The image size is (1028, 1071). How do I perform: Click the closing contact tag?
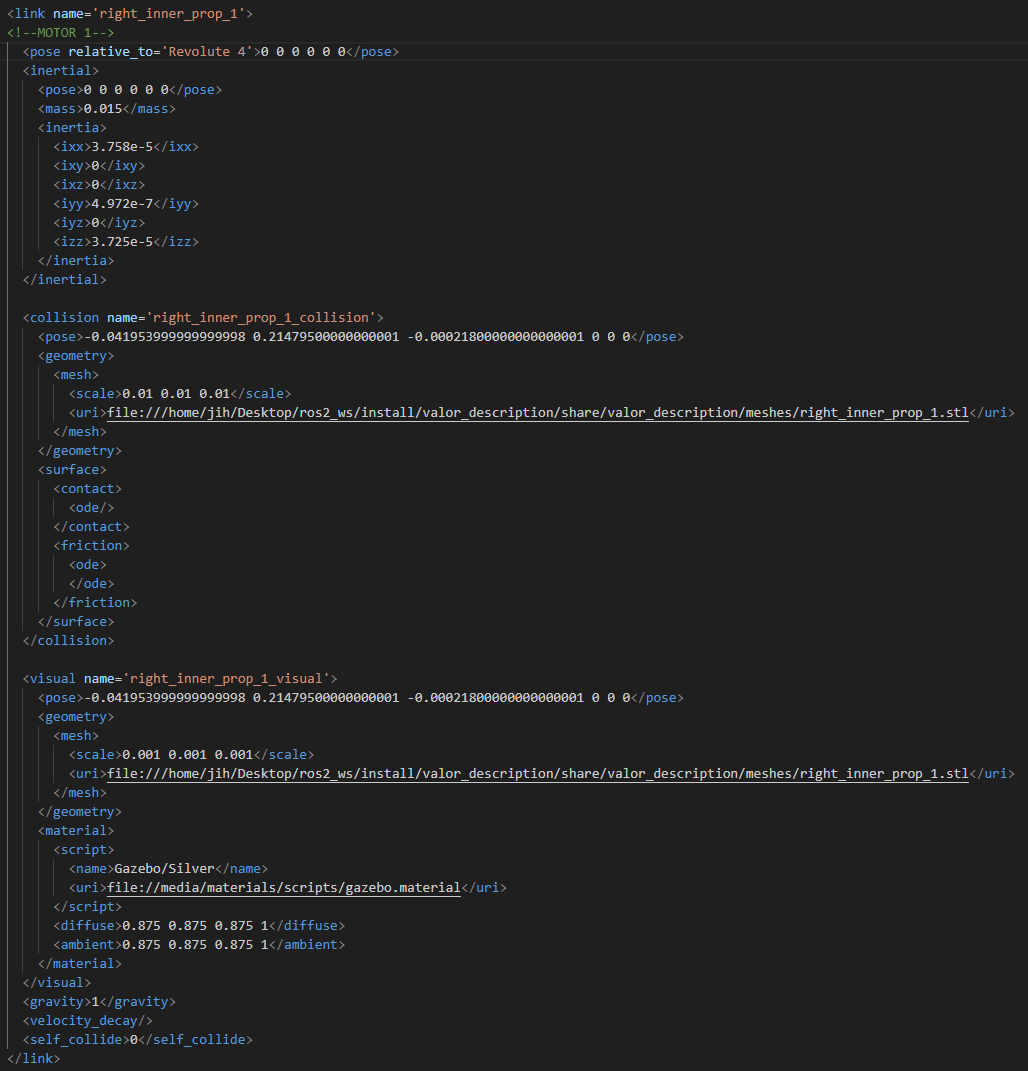(x=92, y=527)
